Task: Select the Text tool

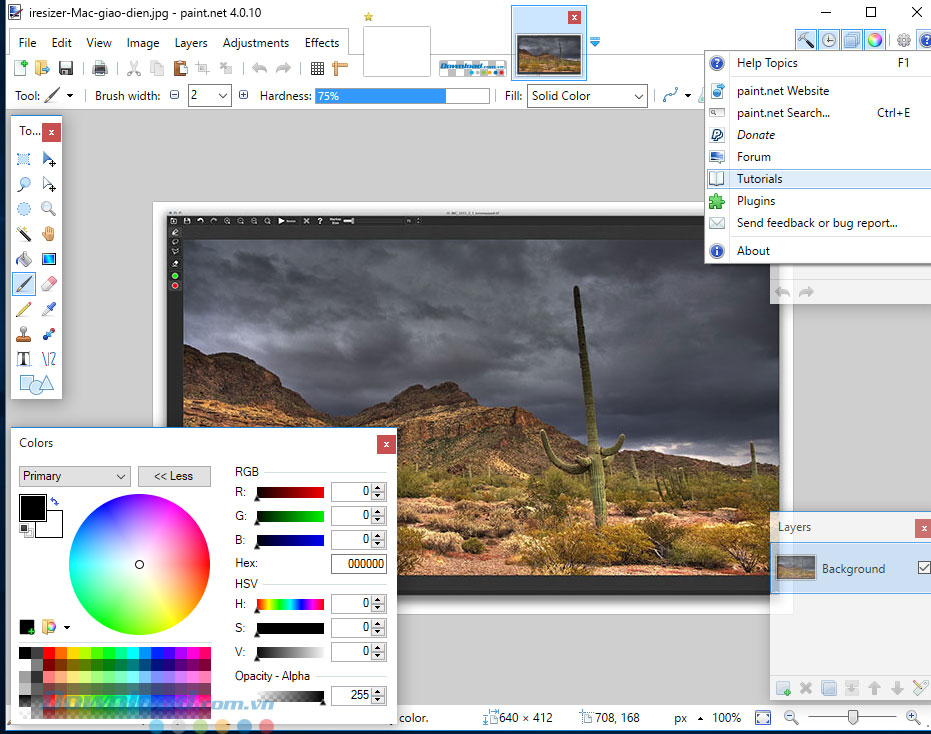Action: (24, 359)
